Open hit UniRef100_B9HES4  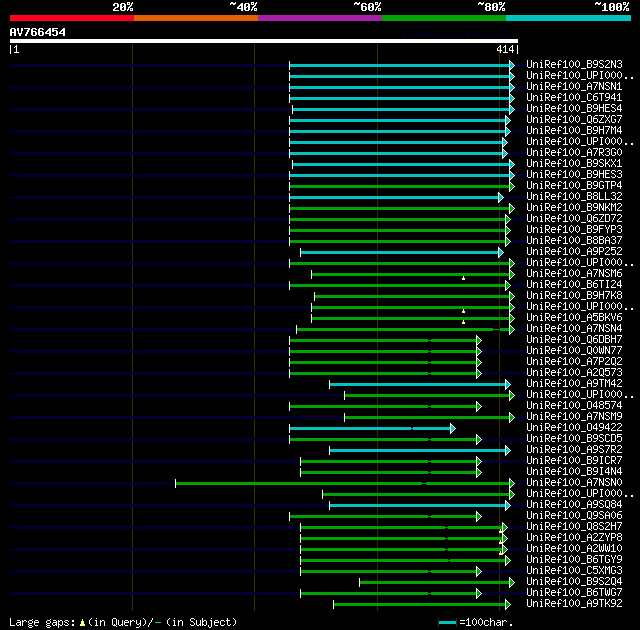tap(574, 109)
